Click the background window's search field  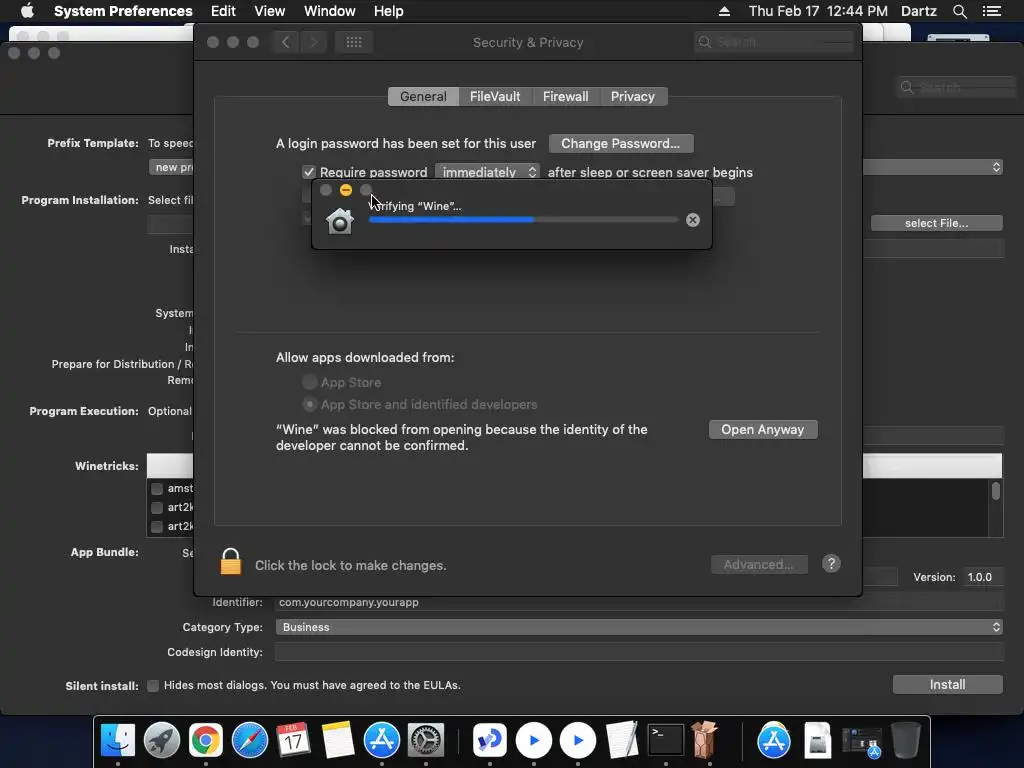956,87
